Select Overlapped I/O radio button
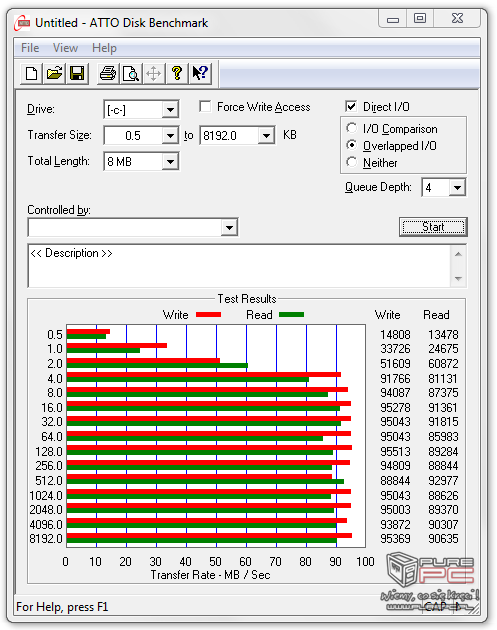The height and width of the screenshot is (630, 497). (x=352, y=145)
